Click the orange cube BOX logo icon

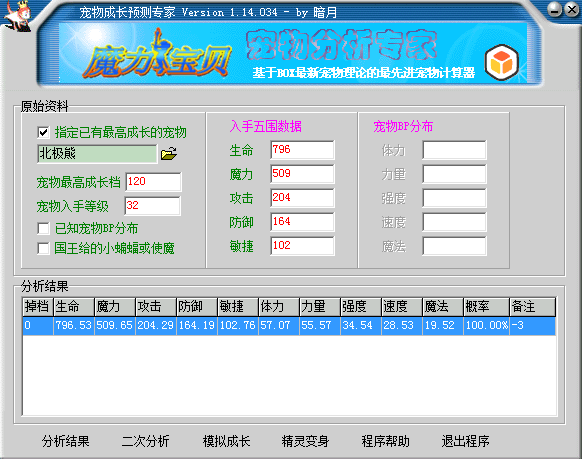pos(501,62)
